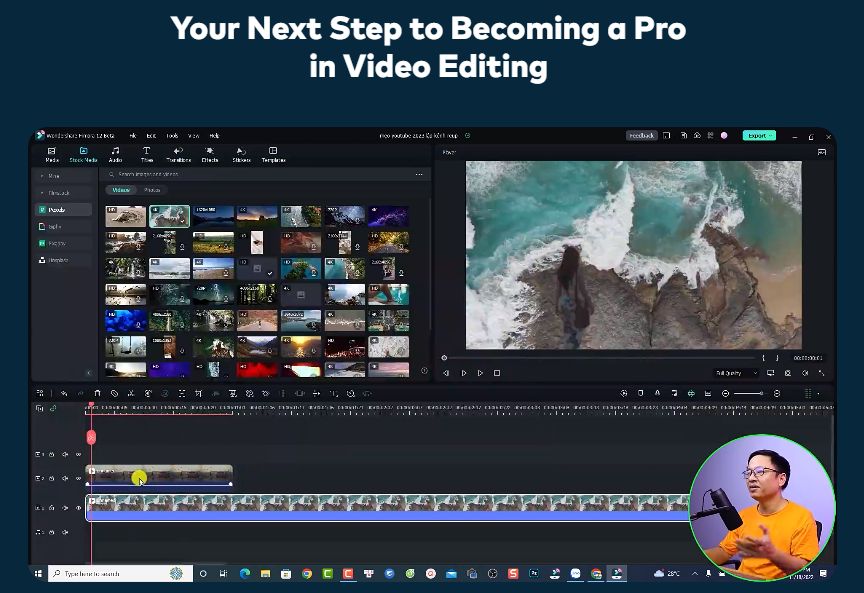Open the three-dot menu in the media panel
The width and height of the screenshot is (864, 593).
pos(420,174)
